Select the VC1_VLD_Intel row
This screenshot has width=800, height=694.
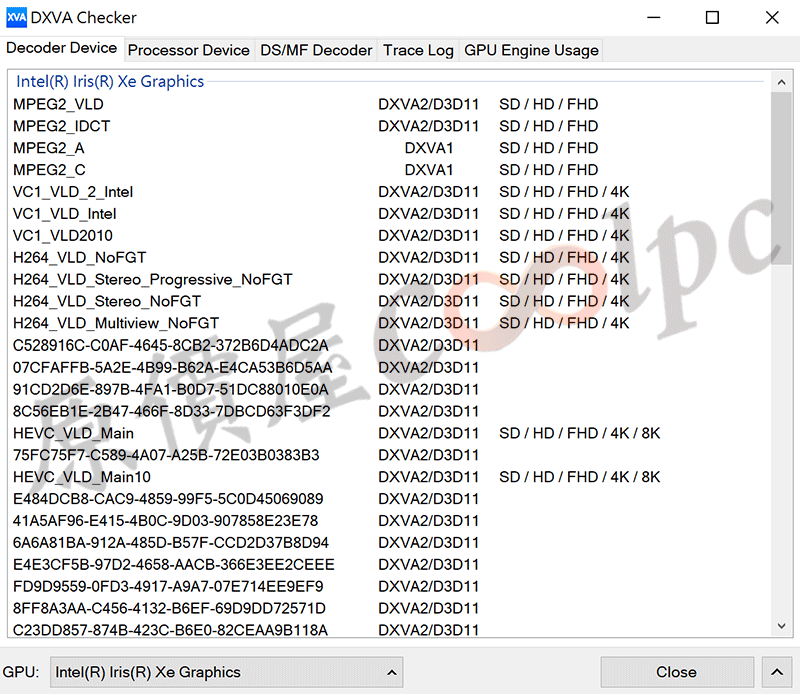point(389,214)
